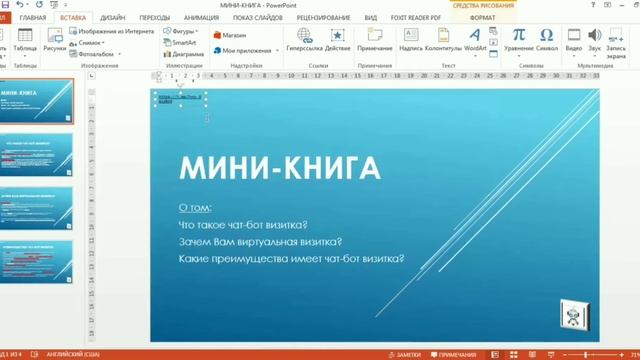Viewport: 640px width, 360px height.
Task: Insert WordArt text
Action: 475,42
